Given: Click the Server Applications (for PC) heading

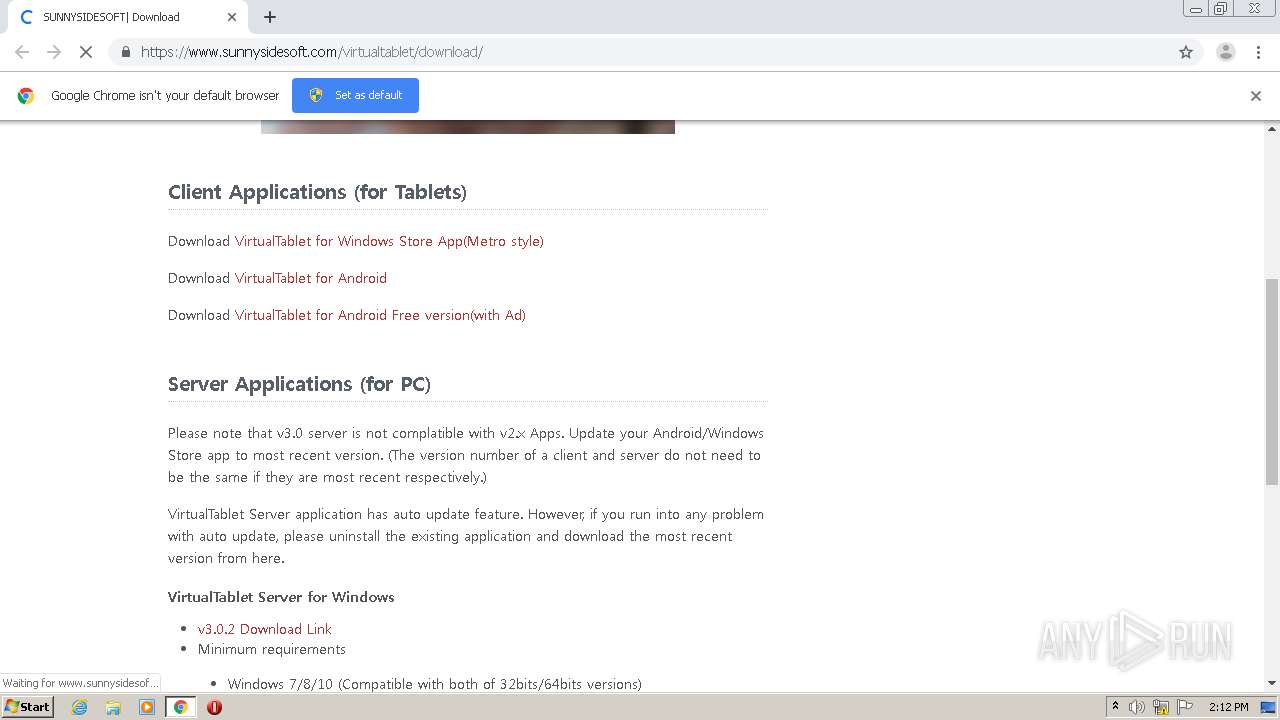Looking at the screenshot, I should tap(299, 384).
